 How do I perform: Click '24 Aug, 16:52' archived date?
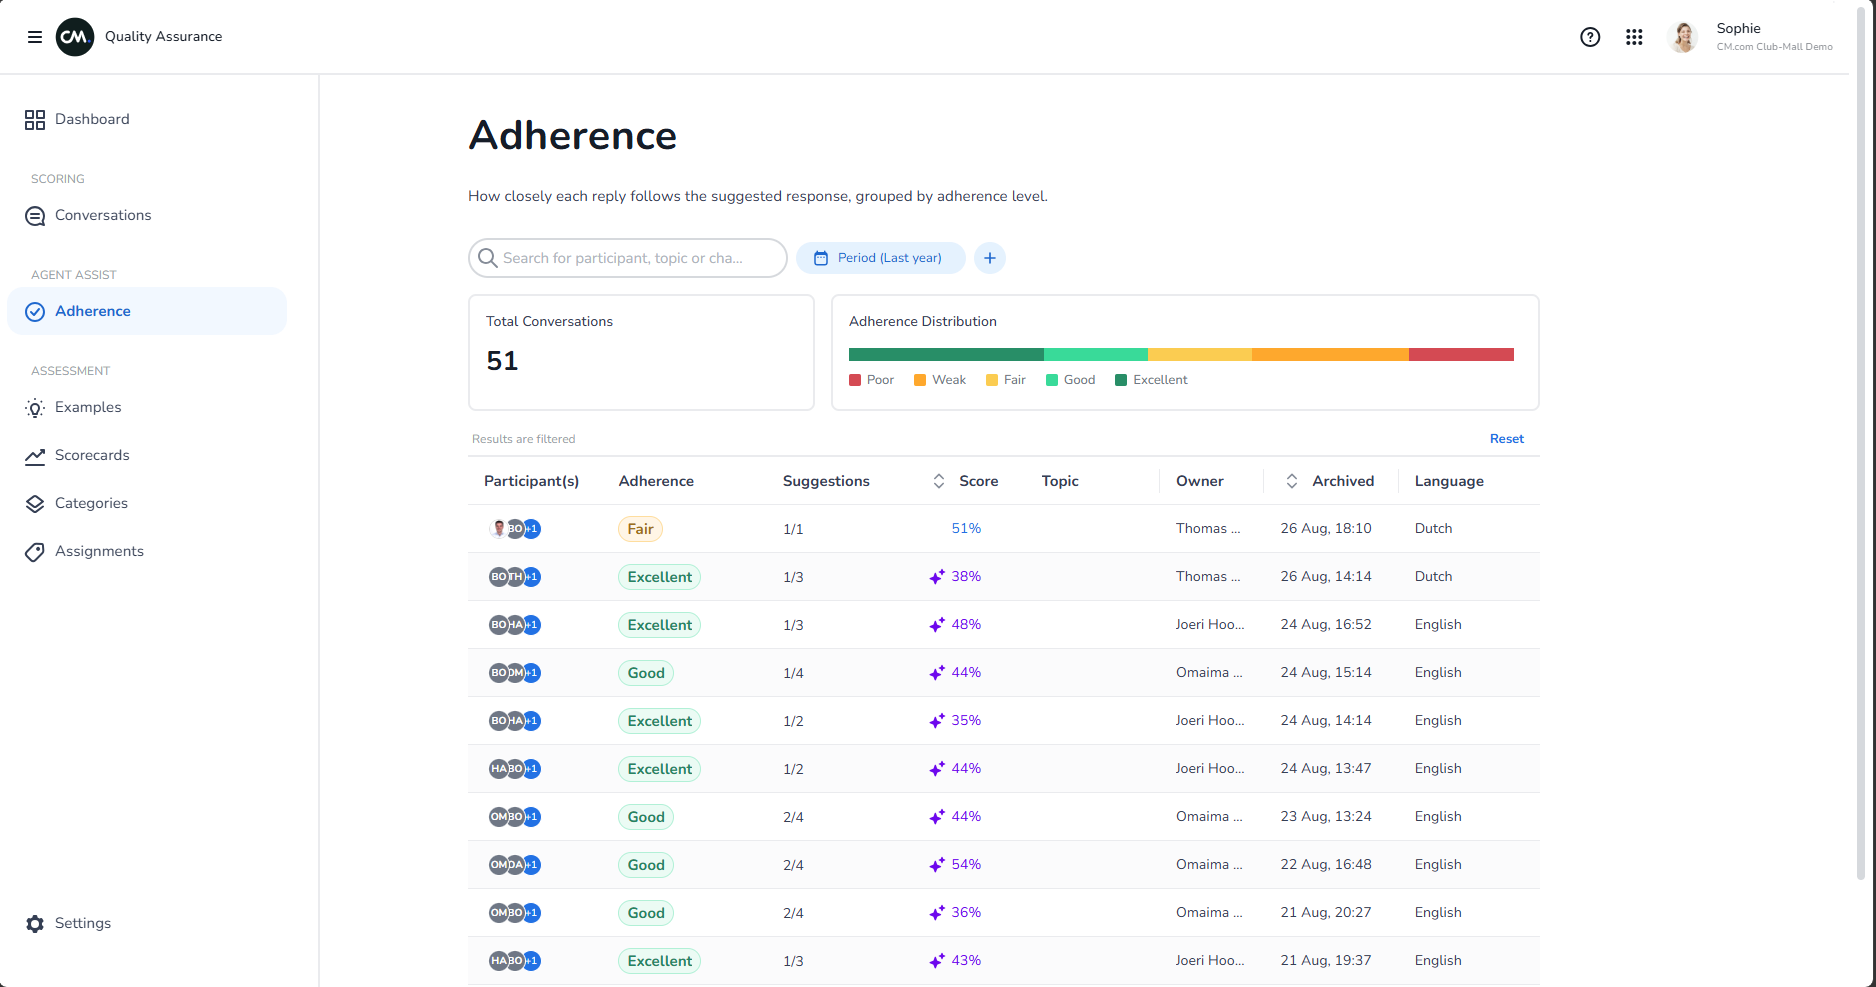pyautogui.click(x=1326, y=625)
